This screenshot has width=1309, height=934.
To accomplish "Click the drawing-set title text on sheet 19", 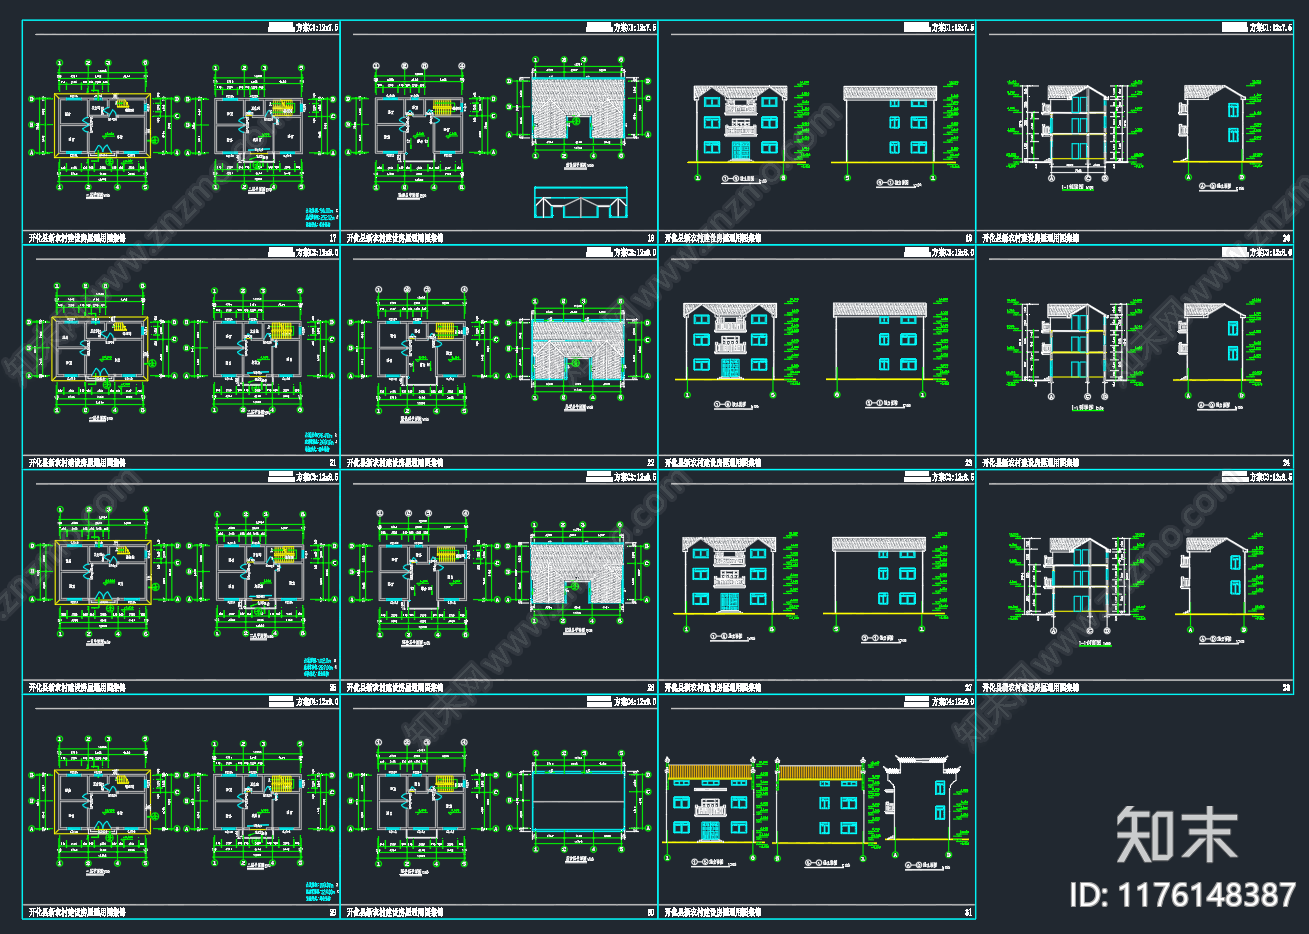I will (713, 239).
